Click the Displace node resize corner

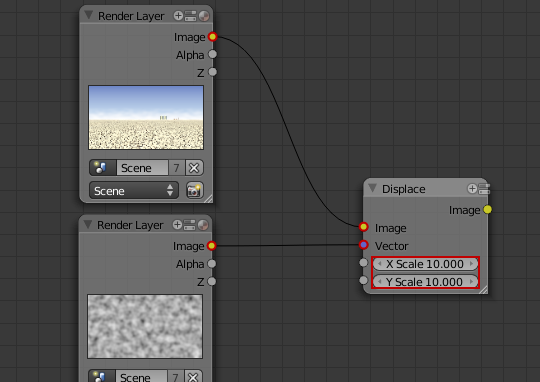tap(484, 290)
